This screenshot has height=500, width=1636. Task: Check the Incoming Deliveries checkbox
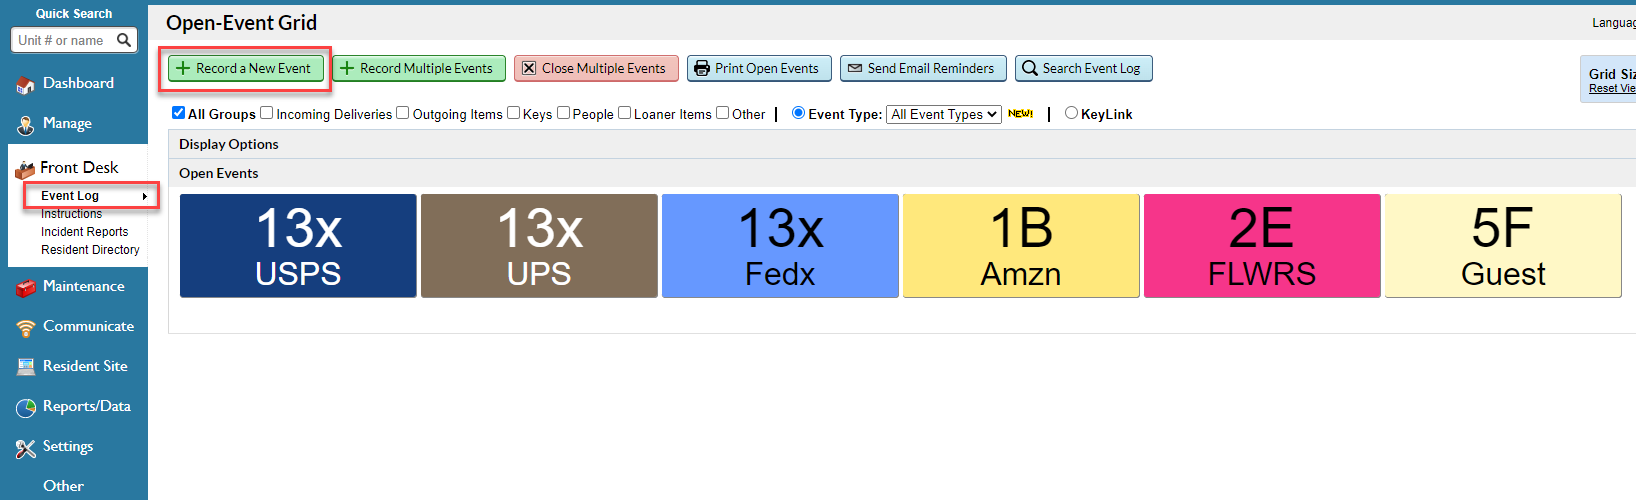(267, 113)
